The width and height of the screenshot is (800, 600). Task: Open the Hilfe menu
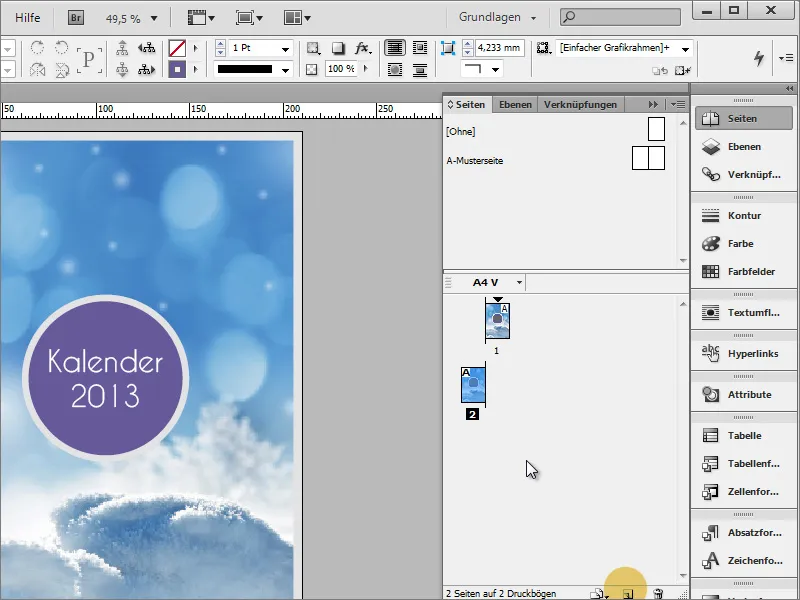coord(27,17)
